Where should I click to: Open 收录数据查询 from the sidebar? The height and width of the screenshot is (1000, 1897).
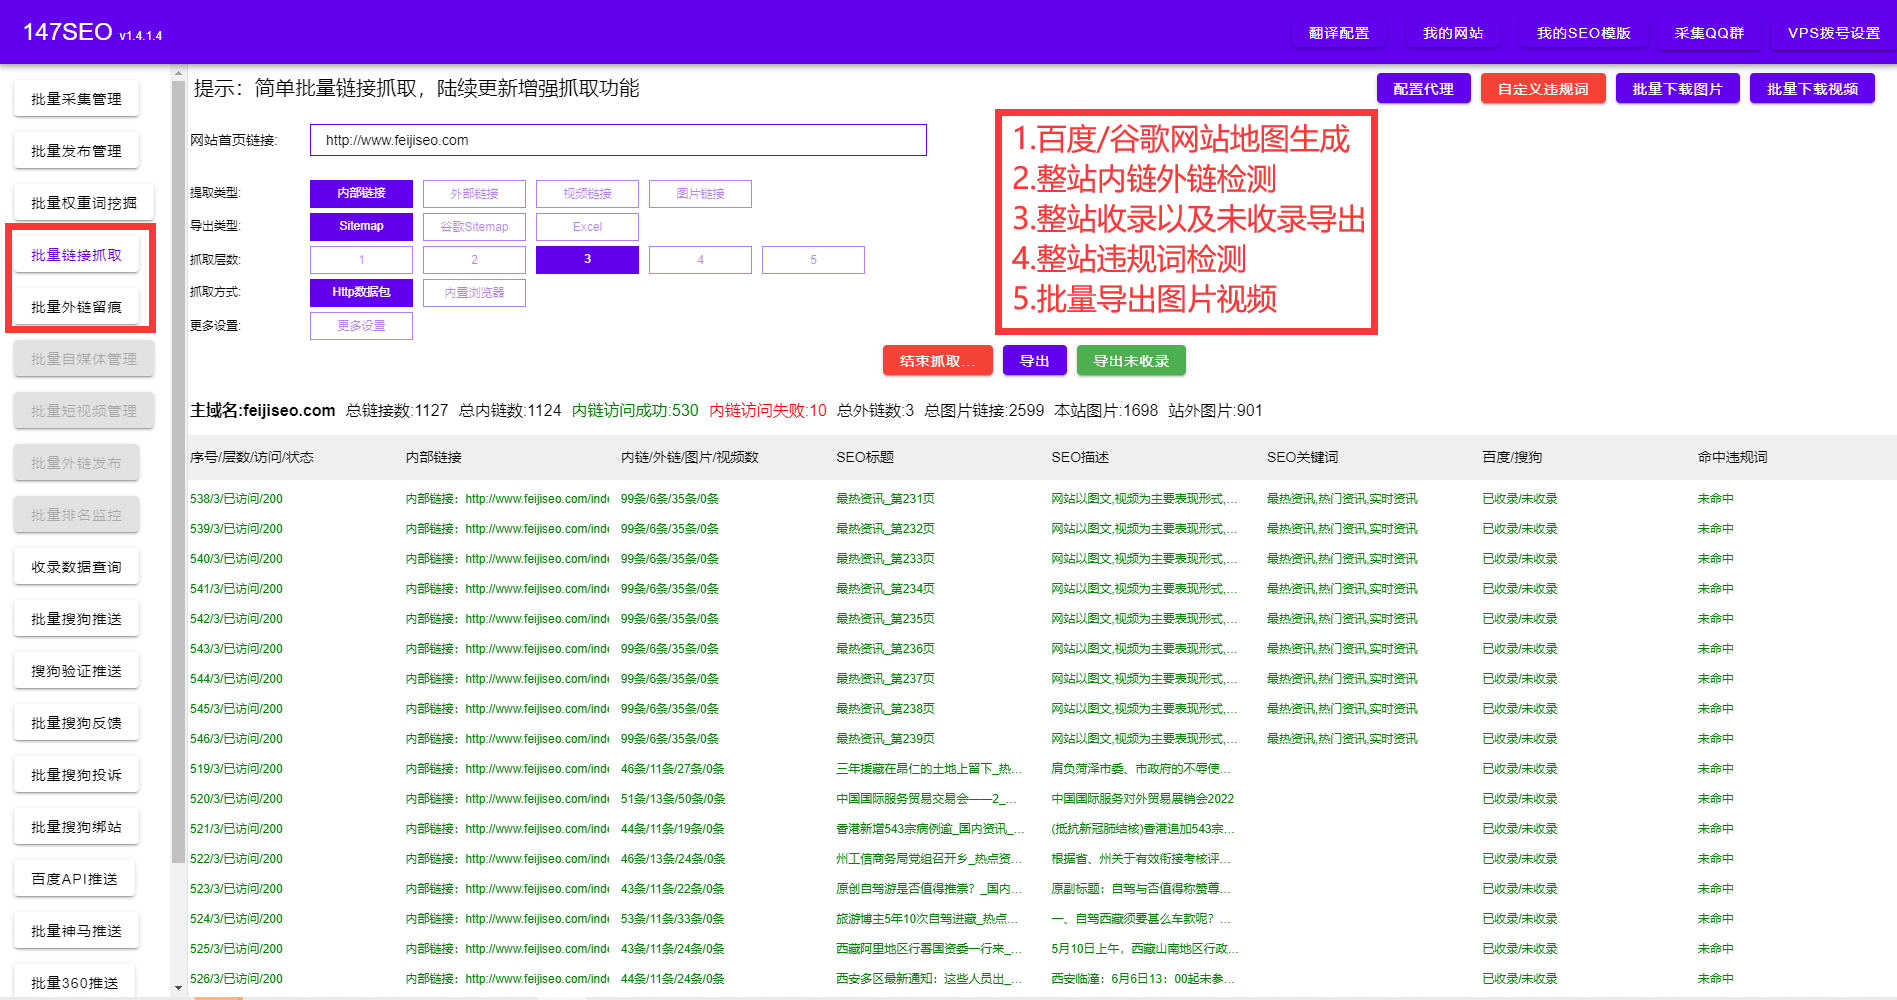click(76, 566)
